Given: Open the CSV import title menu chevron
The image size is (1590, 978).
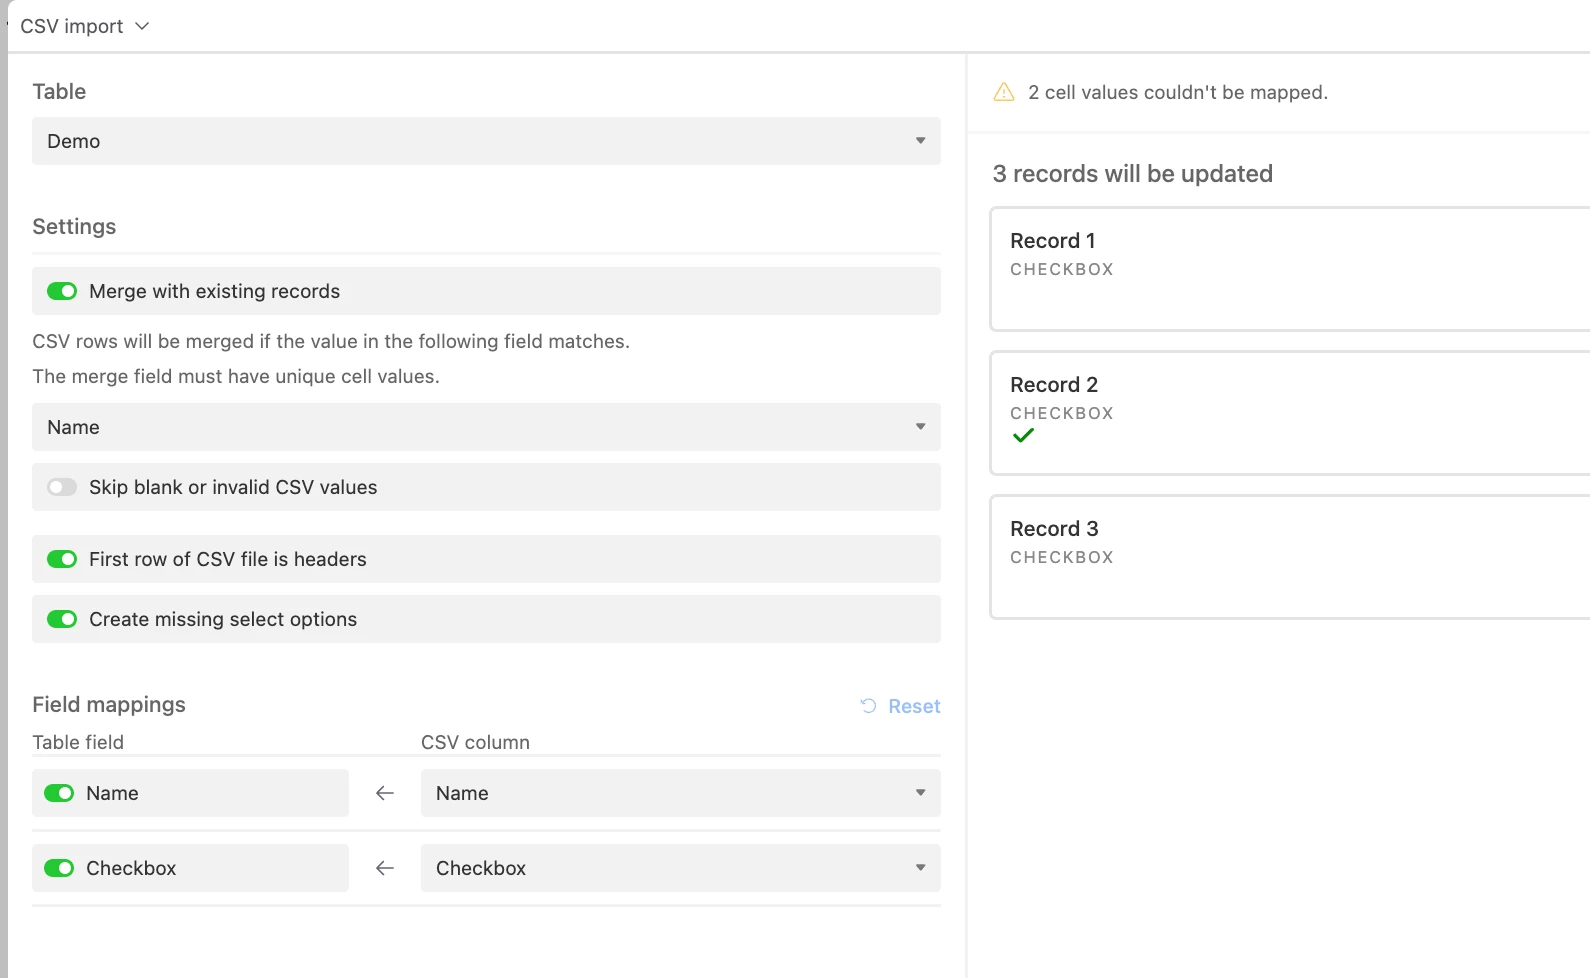Looking at the screenshot, I should pyautogui.click(x=142, y=26).
